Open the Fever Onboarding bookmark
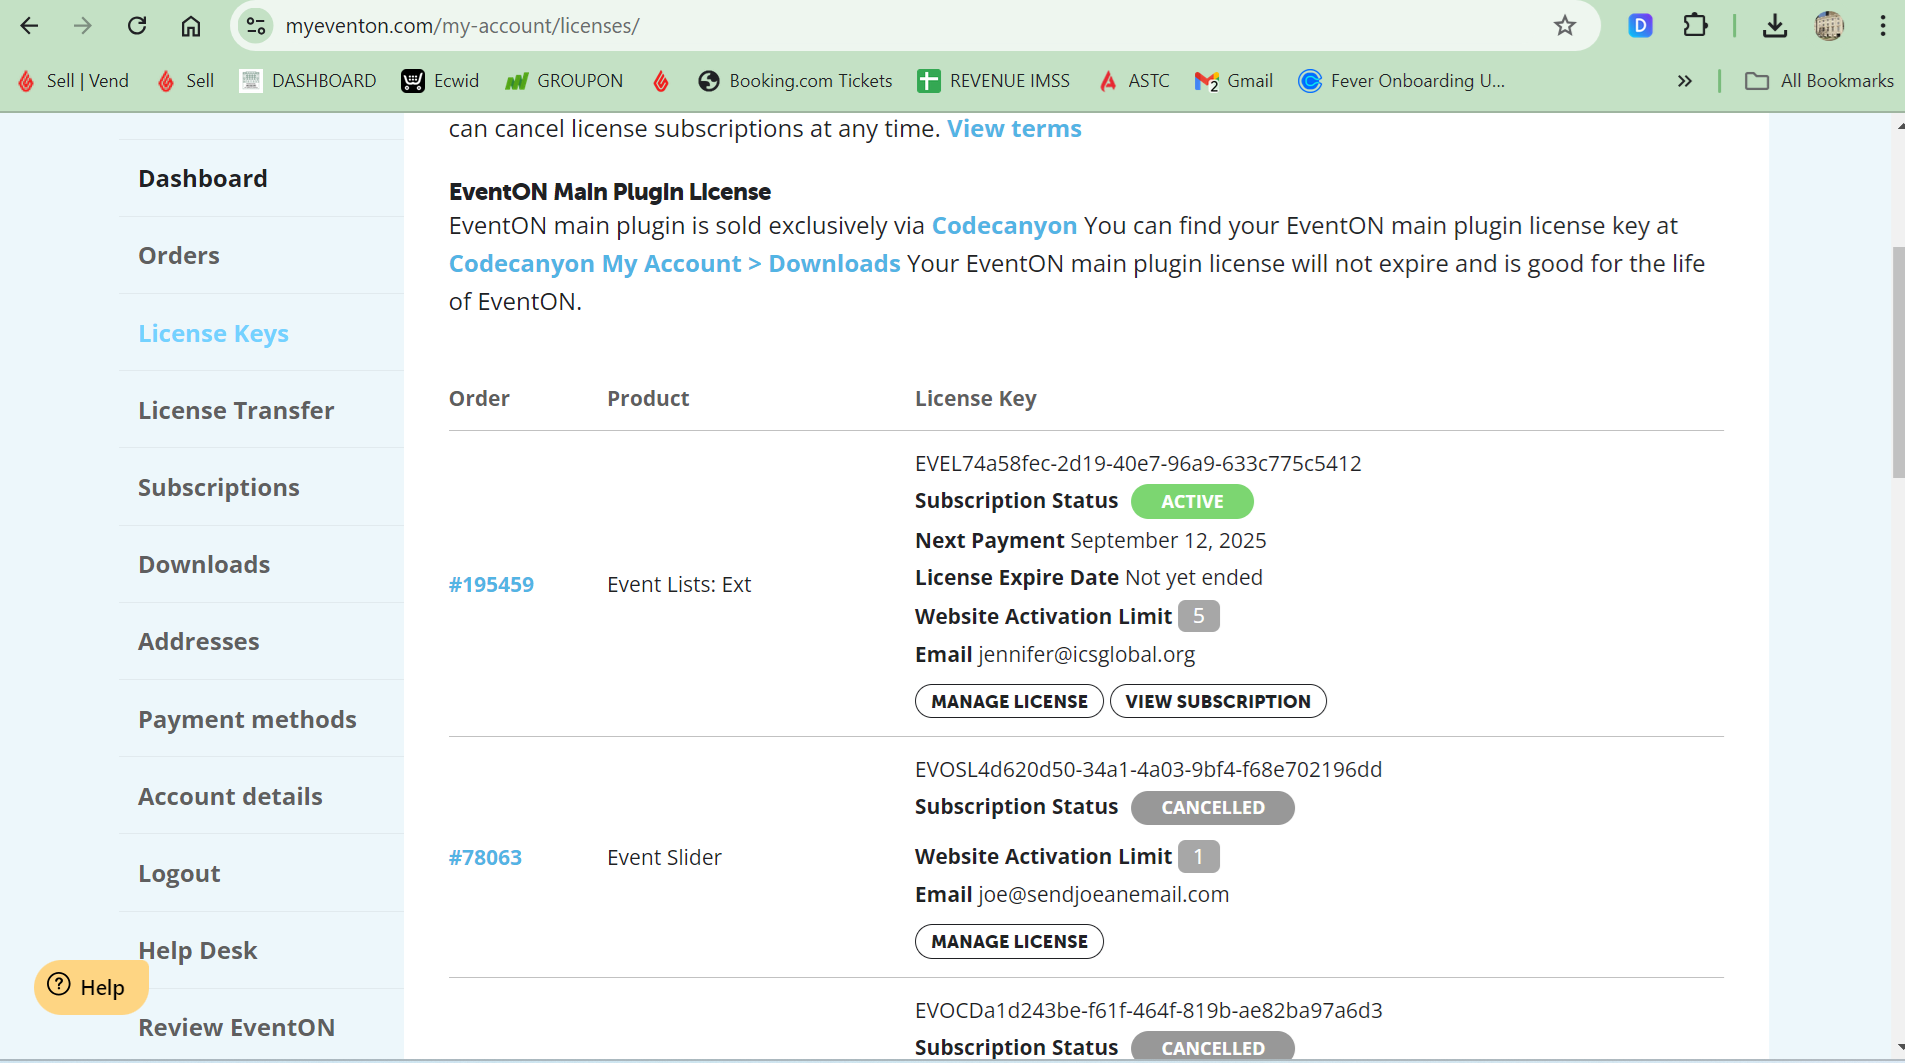 point(1401,81)
